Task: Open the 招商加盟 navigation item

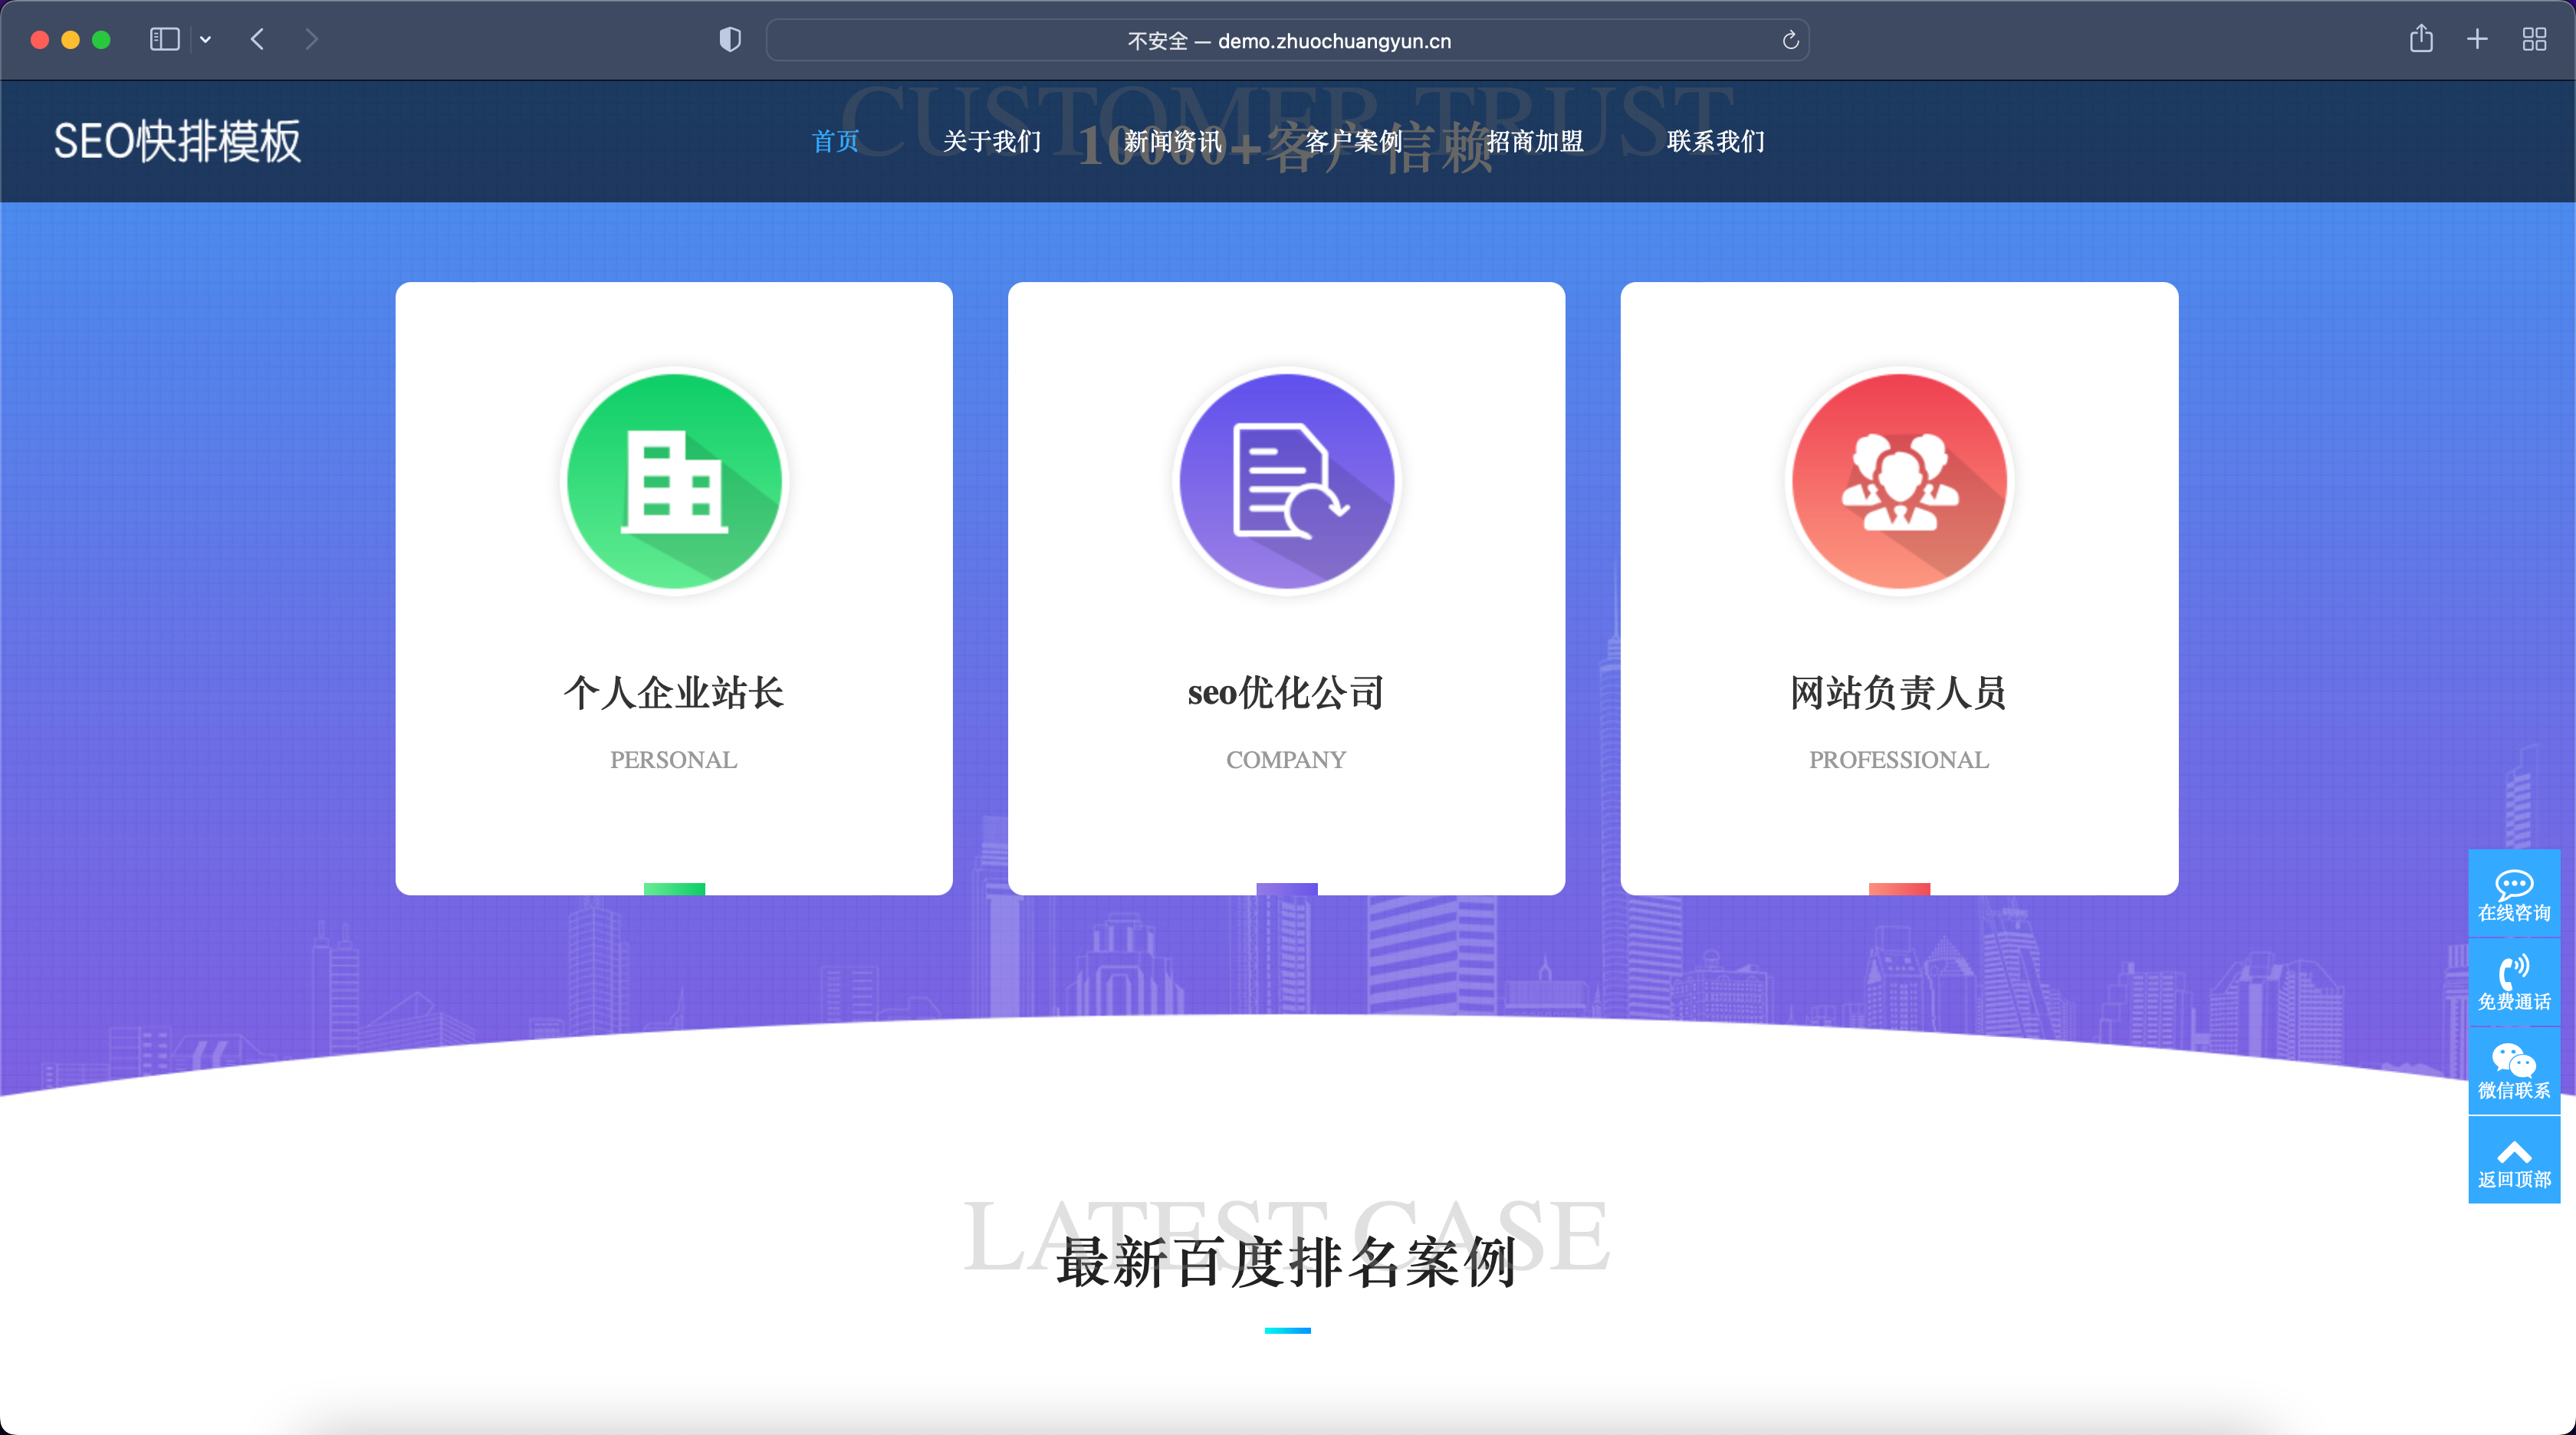Action: [1535, 142]
